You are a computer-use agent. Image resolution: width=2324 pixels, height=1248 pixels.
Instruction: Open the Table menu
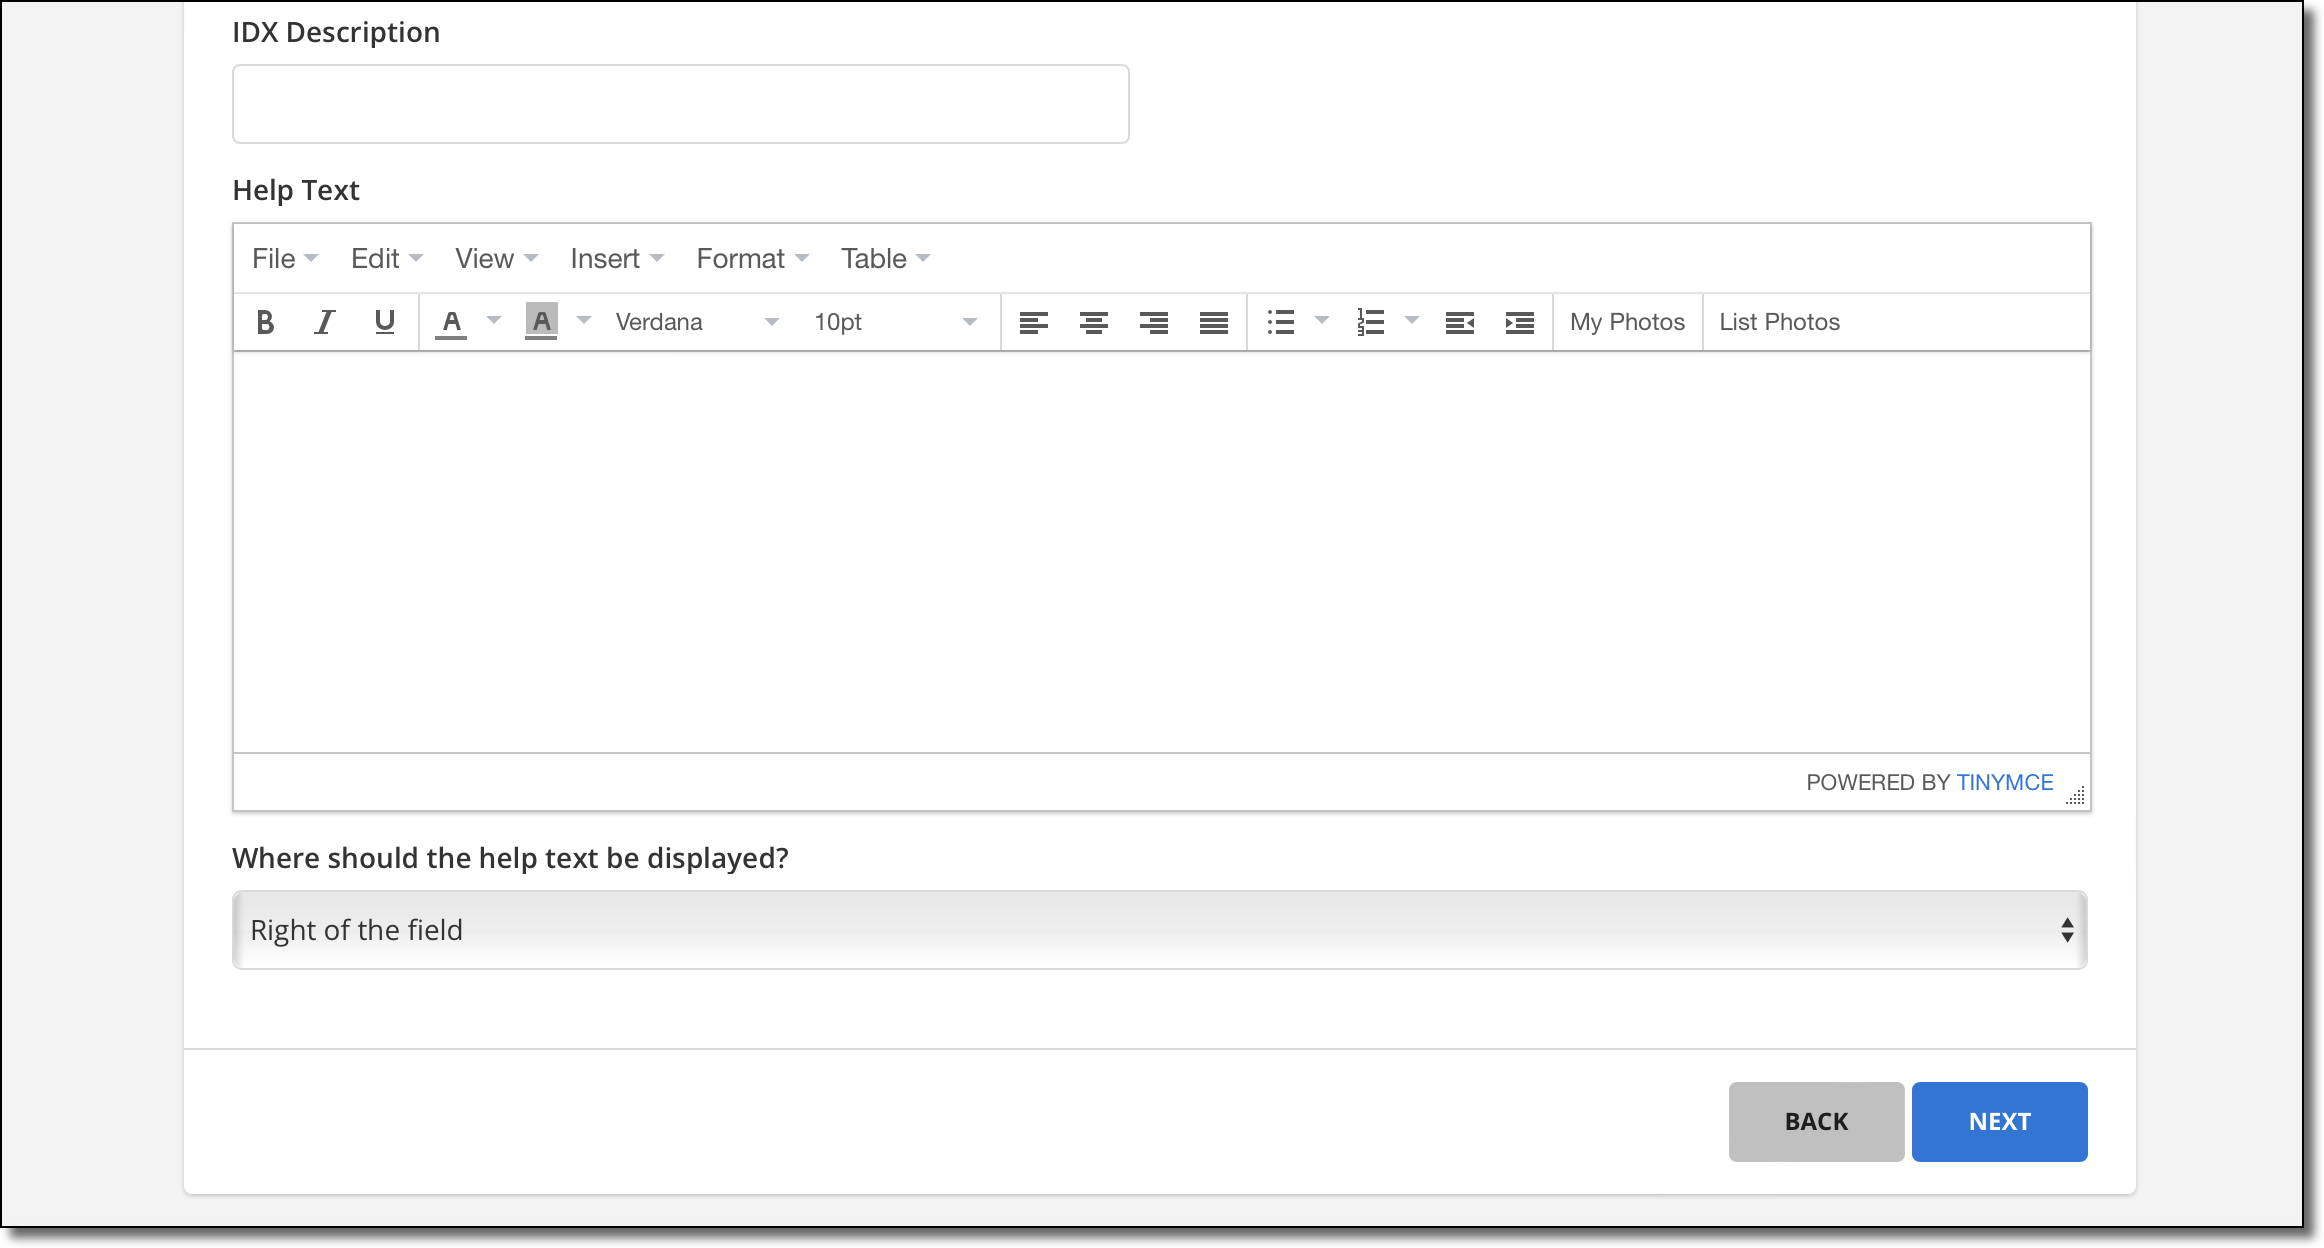pyautogui.click(x=885, y=259)
